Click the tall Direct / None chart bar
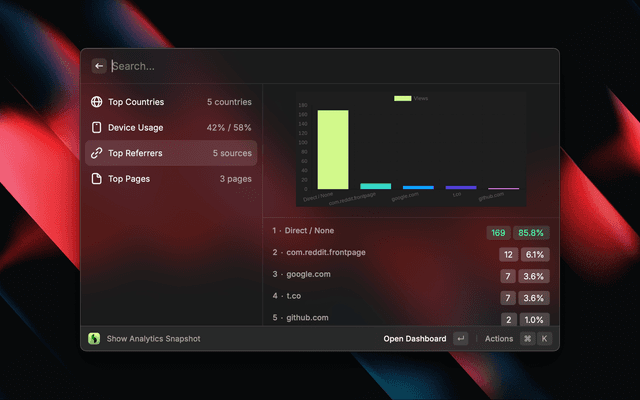Image resolution: width=640 pixels, height=400 pixels. pyautogui.click(x=333, y=149)
